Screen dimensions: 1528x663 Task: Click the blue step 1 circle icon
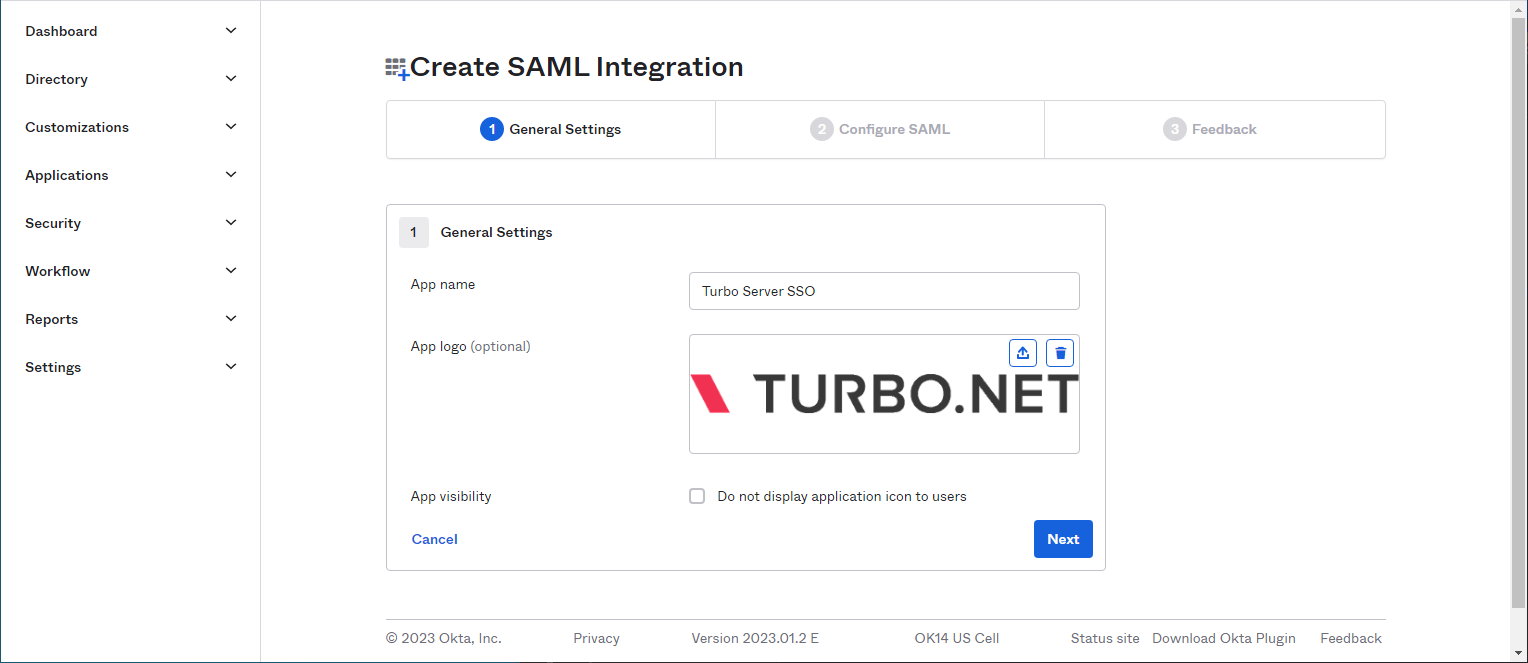(491, 129)
